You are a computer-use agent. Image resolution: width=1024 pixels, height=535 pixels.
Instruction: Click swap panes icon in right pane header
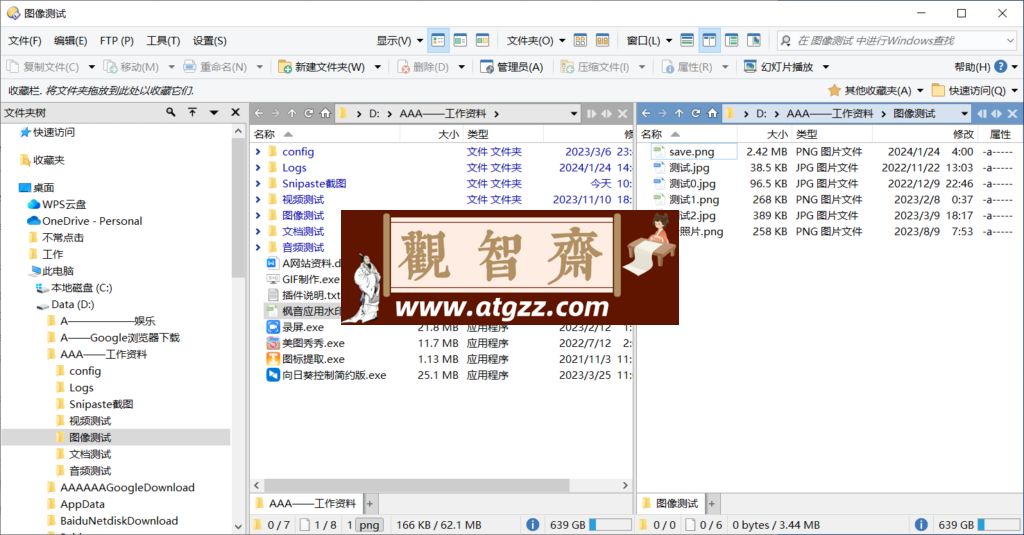click(997, 114)
